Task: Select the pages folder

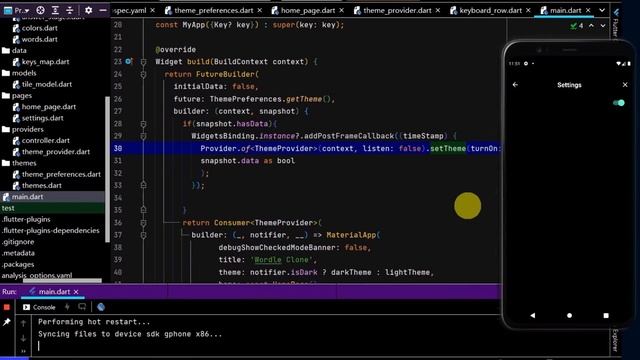Action: 17,96
